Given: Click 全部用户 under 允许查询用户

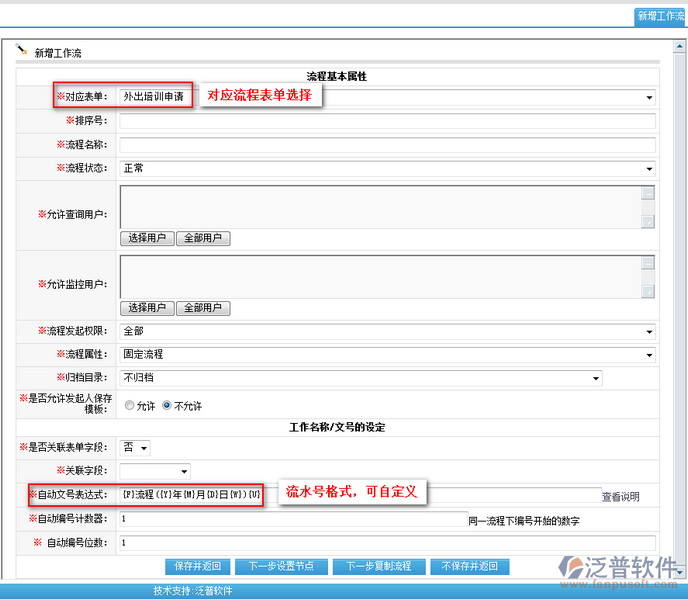Looking at the screenshot, I should pos(204,238).
